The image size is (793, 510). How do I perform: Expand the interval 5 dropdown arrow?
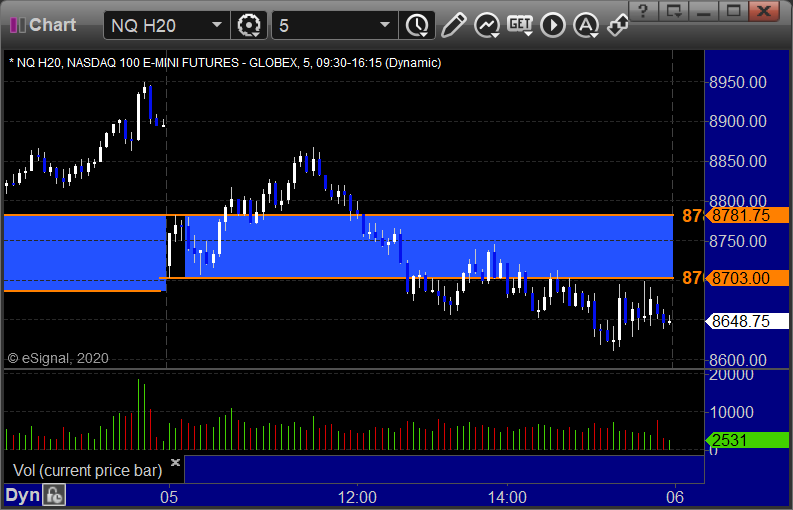pos(385,25)
